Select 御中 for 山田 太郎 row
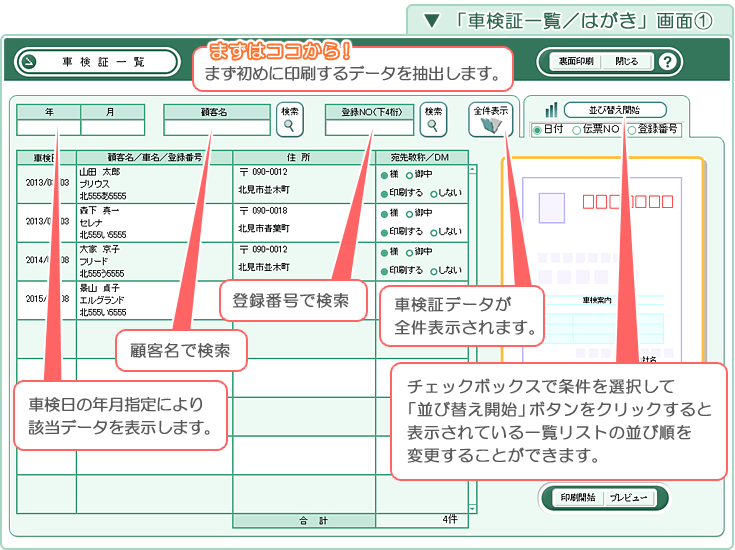This screenshot has width=735, height=550. point(409,175)
